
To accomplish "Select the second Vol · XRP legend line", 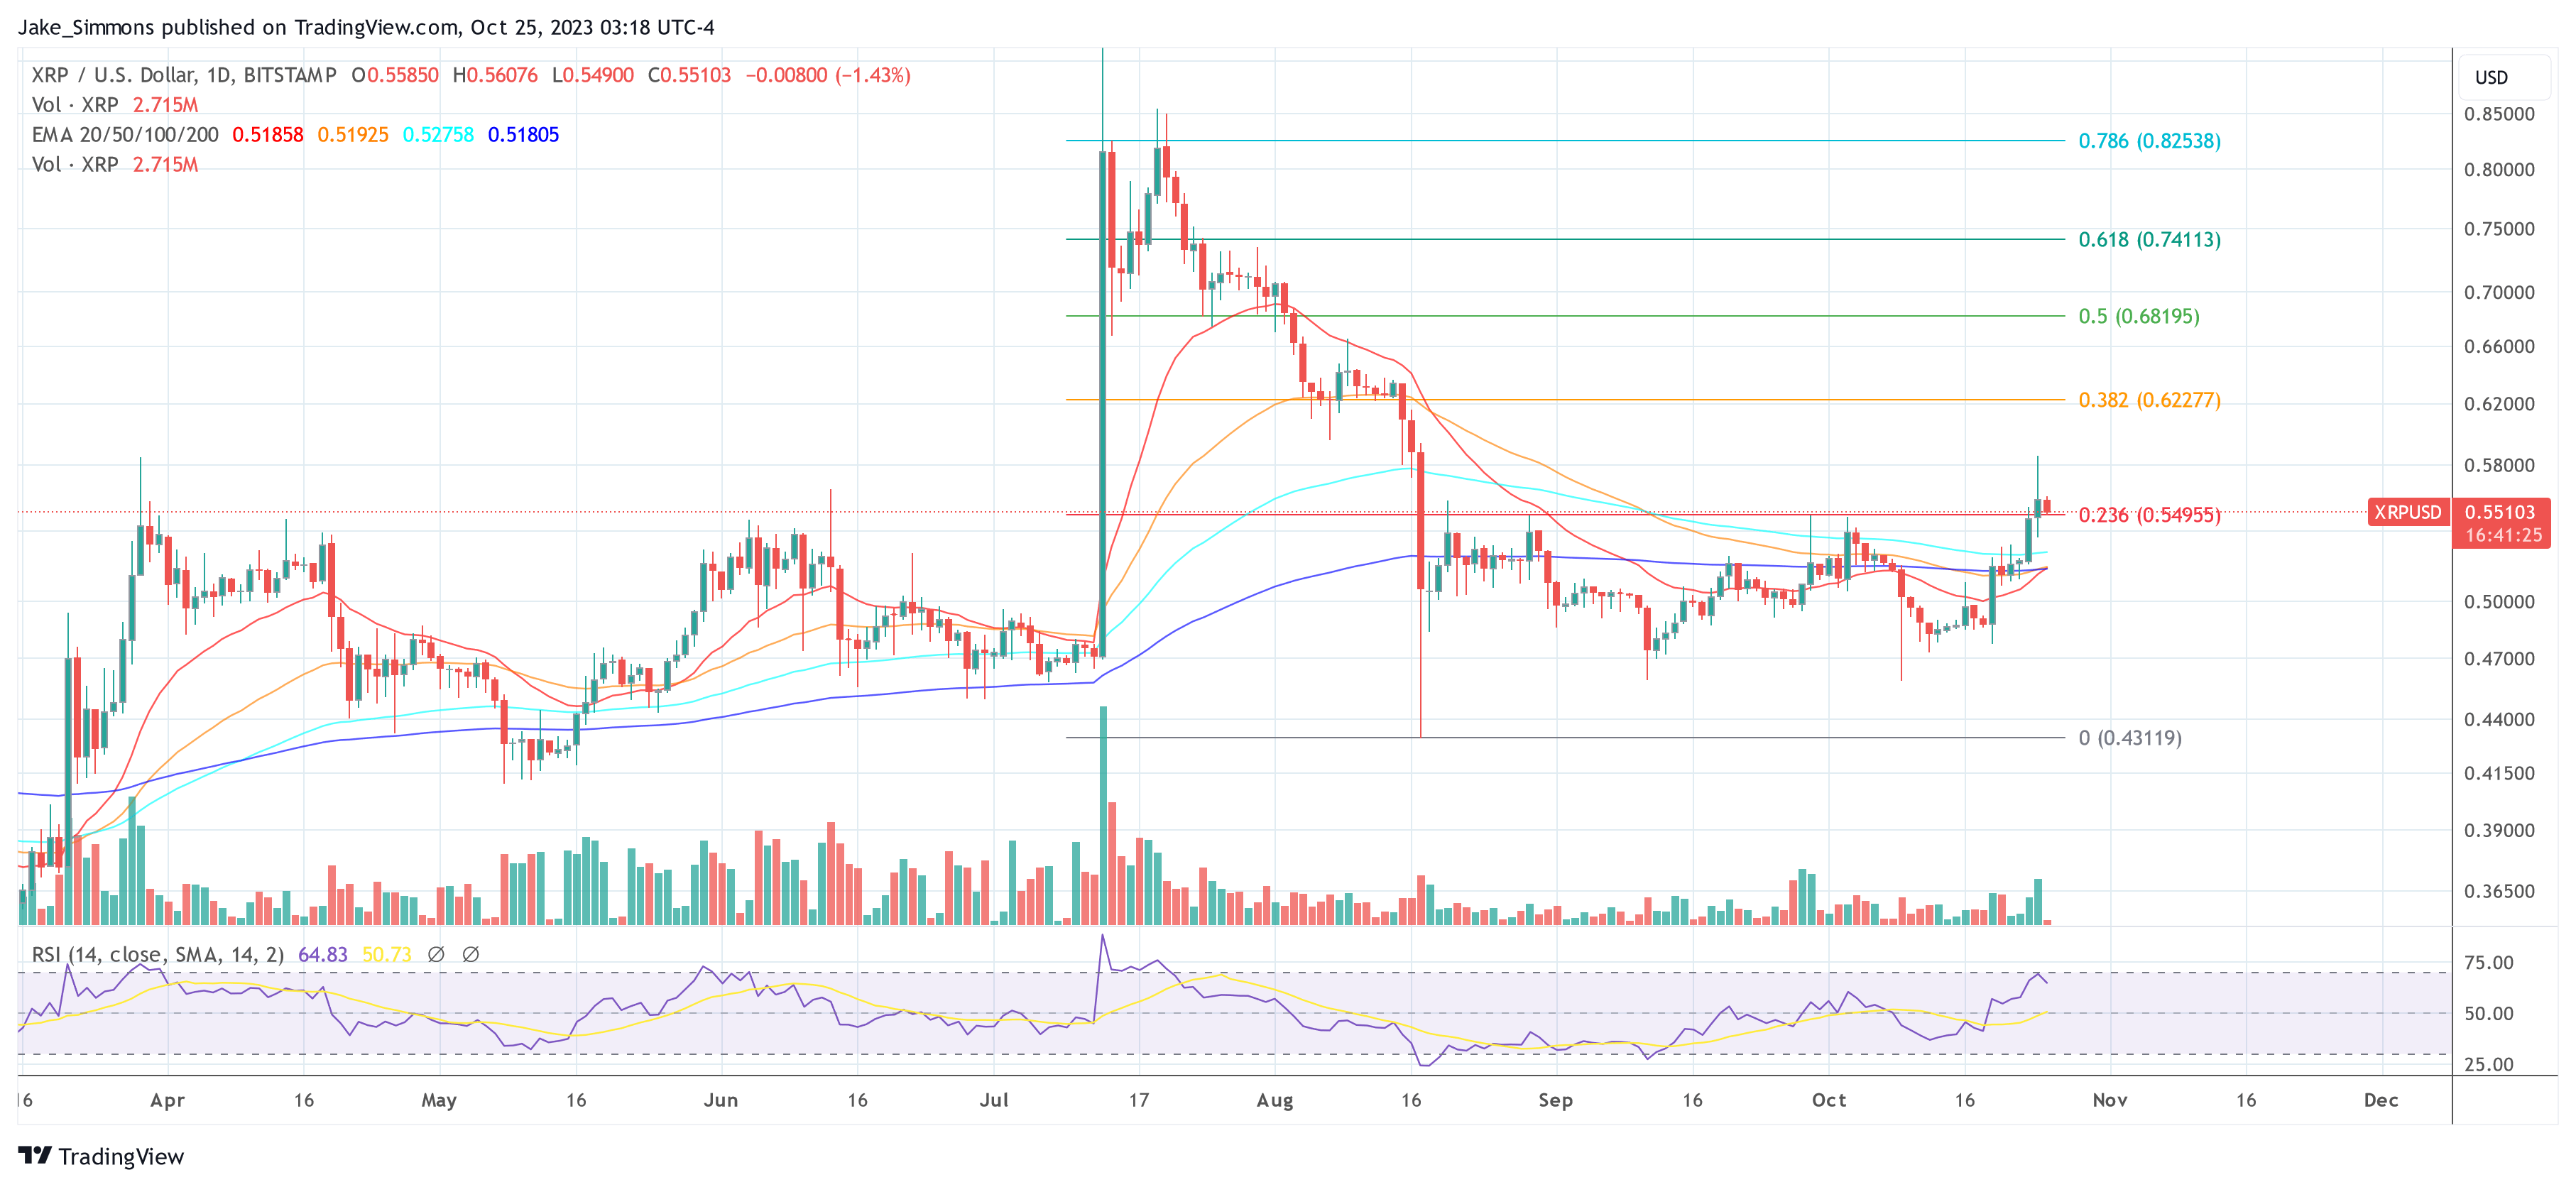I will coord(115,165).
